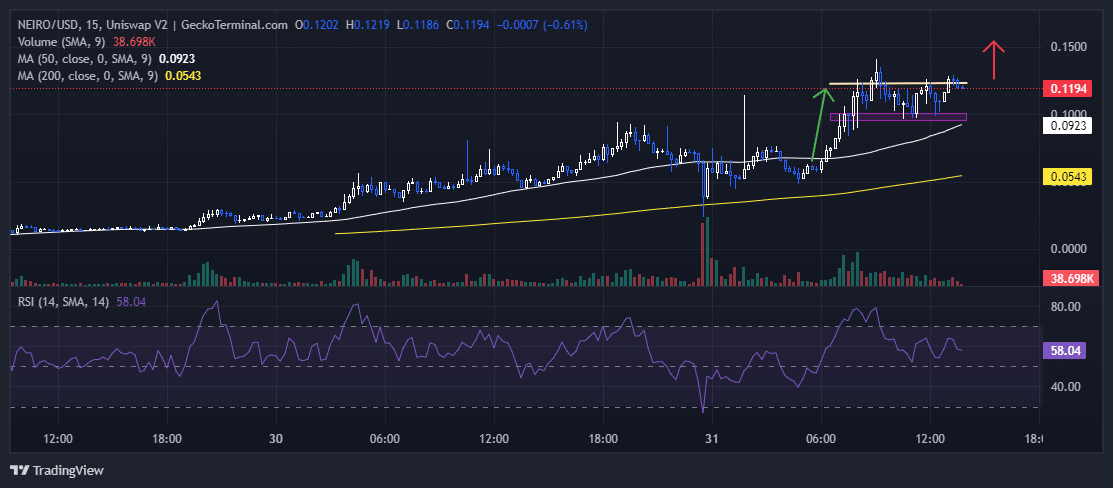The height and width of the screenshot is (488, 1113).
Task: Click the 31 date label on the time axis
Action: (x=712, y=439)
